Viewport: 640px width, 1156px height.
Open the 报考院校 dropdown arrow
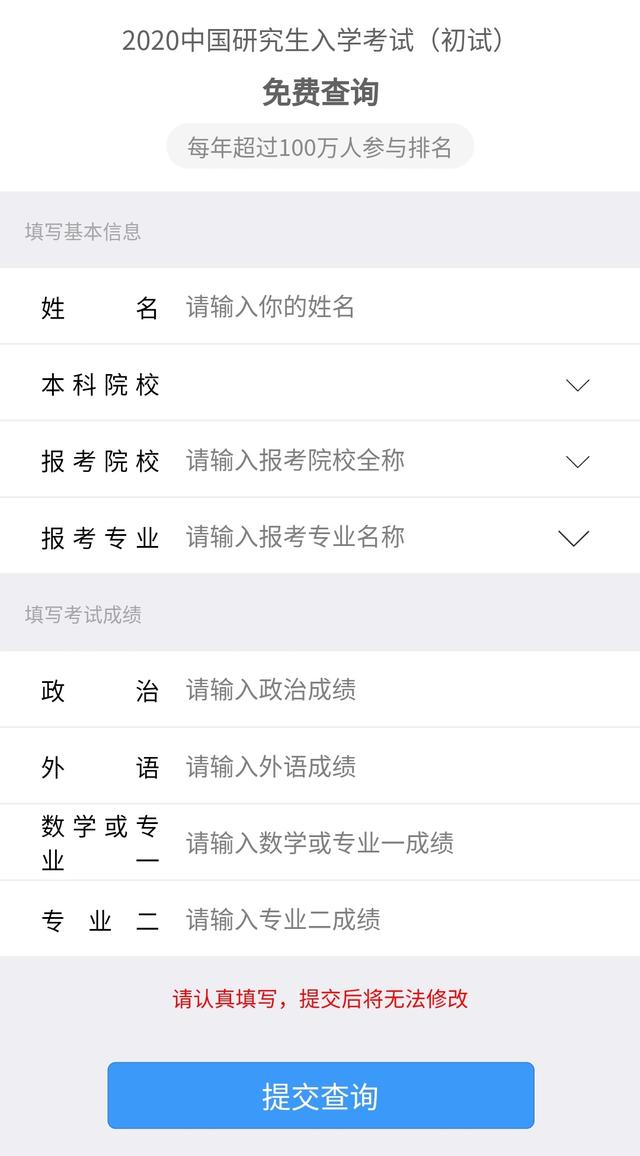pyautogui.click(x=578, y=461)
